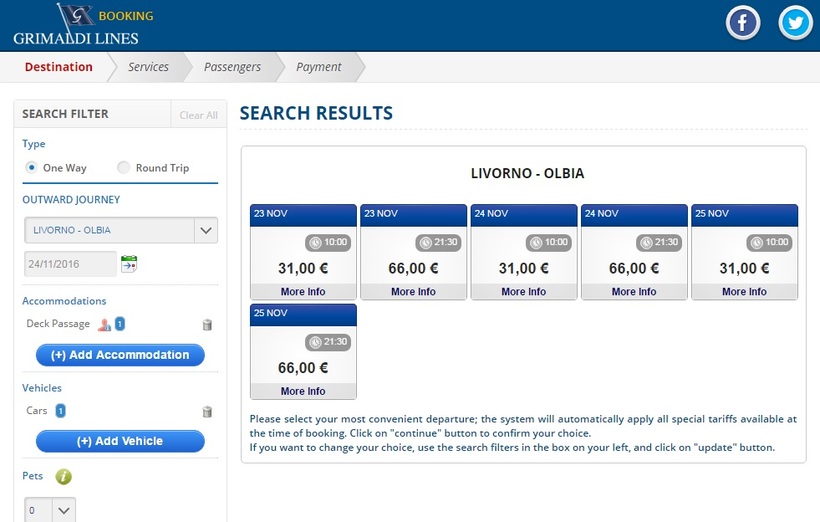This screenshot has height=522, width=820.
Task: Go to the Passengers step
Action: tap(232, 67)
